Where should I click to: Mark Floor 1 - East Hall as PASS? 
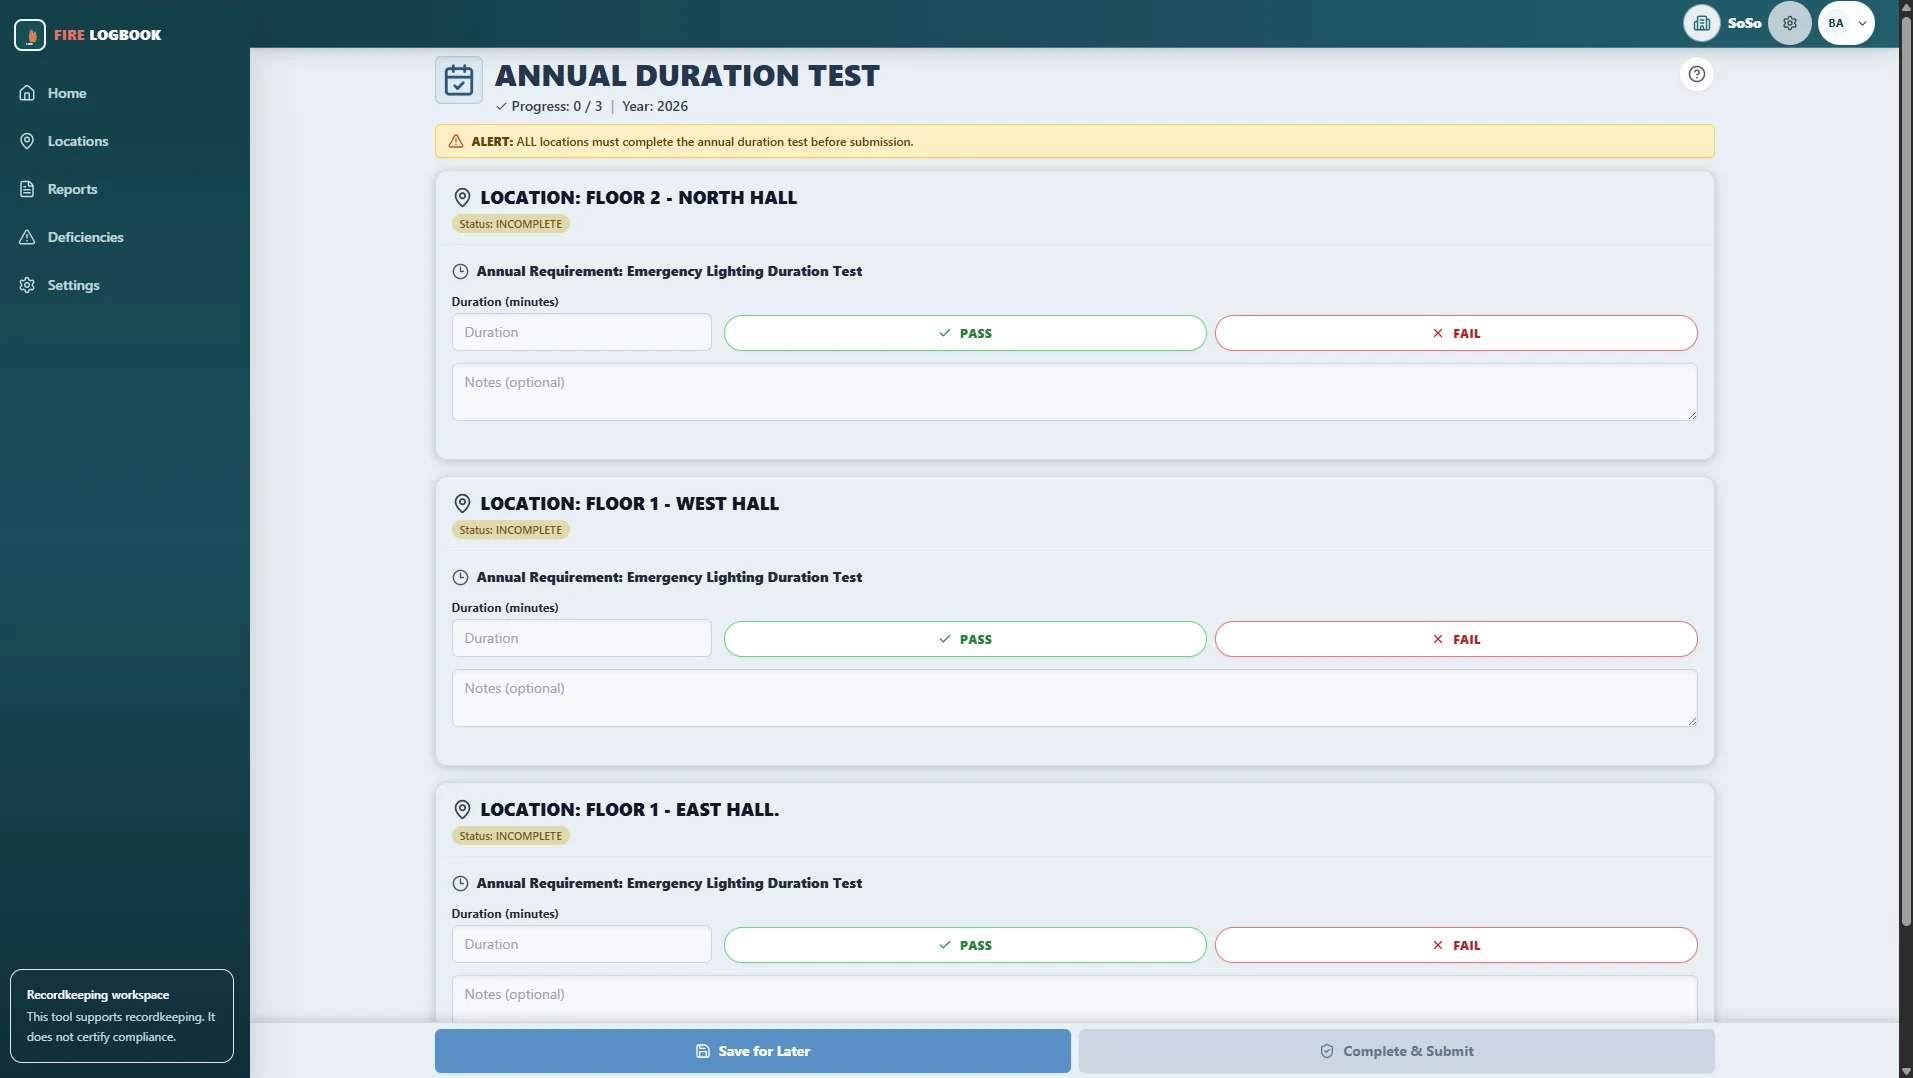965,945
